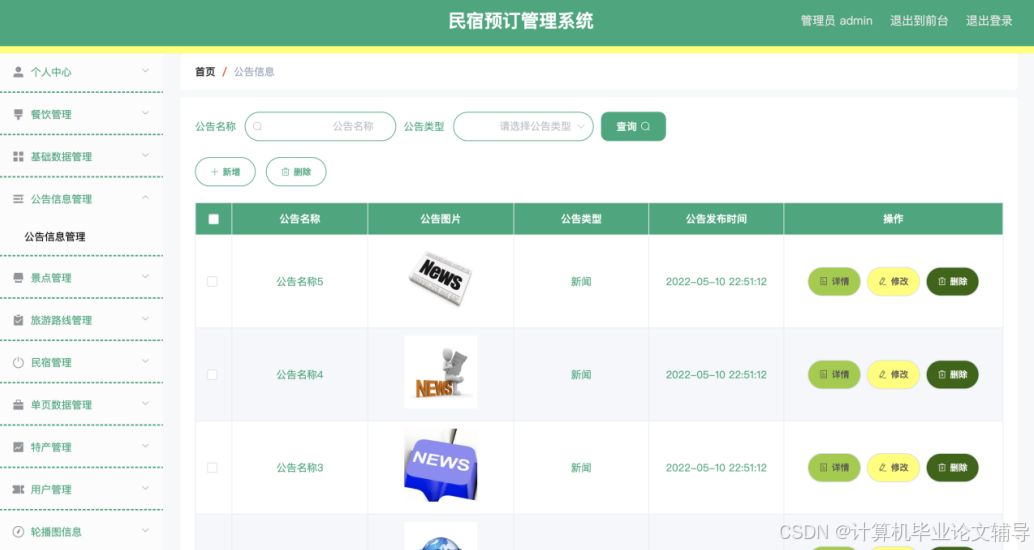The height and width of the screenshot is (550, 1034).
Task: Open the 公告信息管理 submenu item
Action: click(55, 237)
